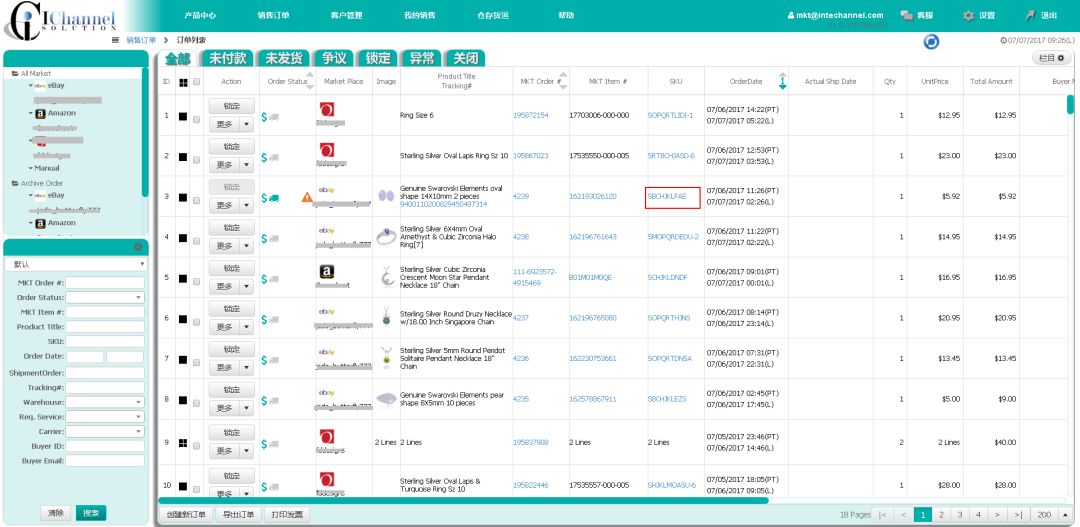Click the hamburger menu icon near breadcrumb
The image size is (1080, 527).
[x=115, y=40]
